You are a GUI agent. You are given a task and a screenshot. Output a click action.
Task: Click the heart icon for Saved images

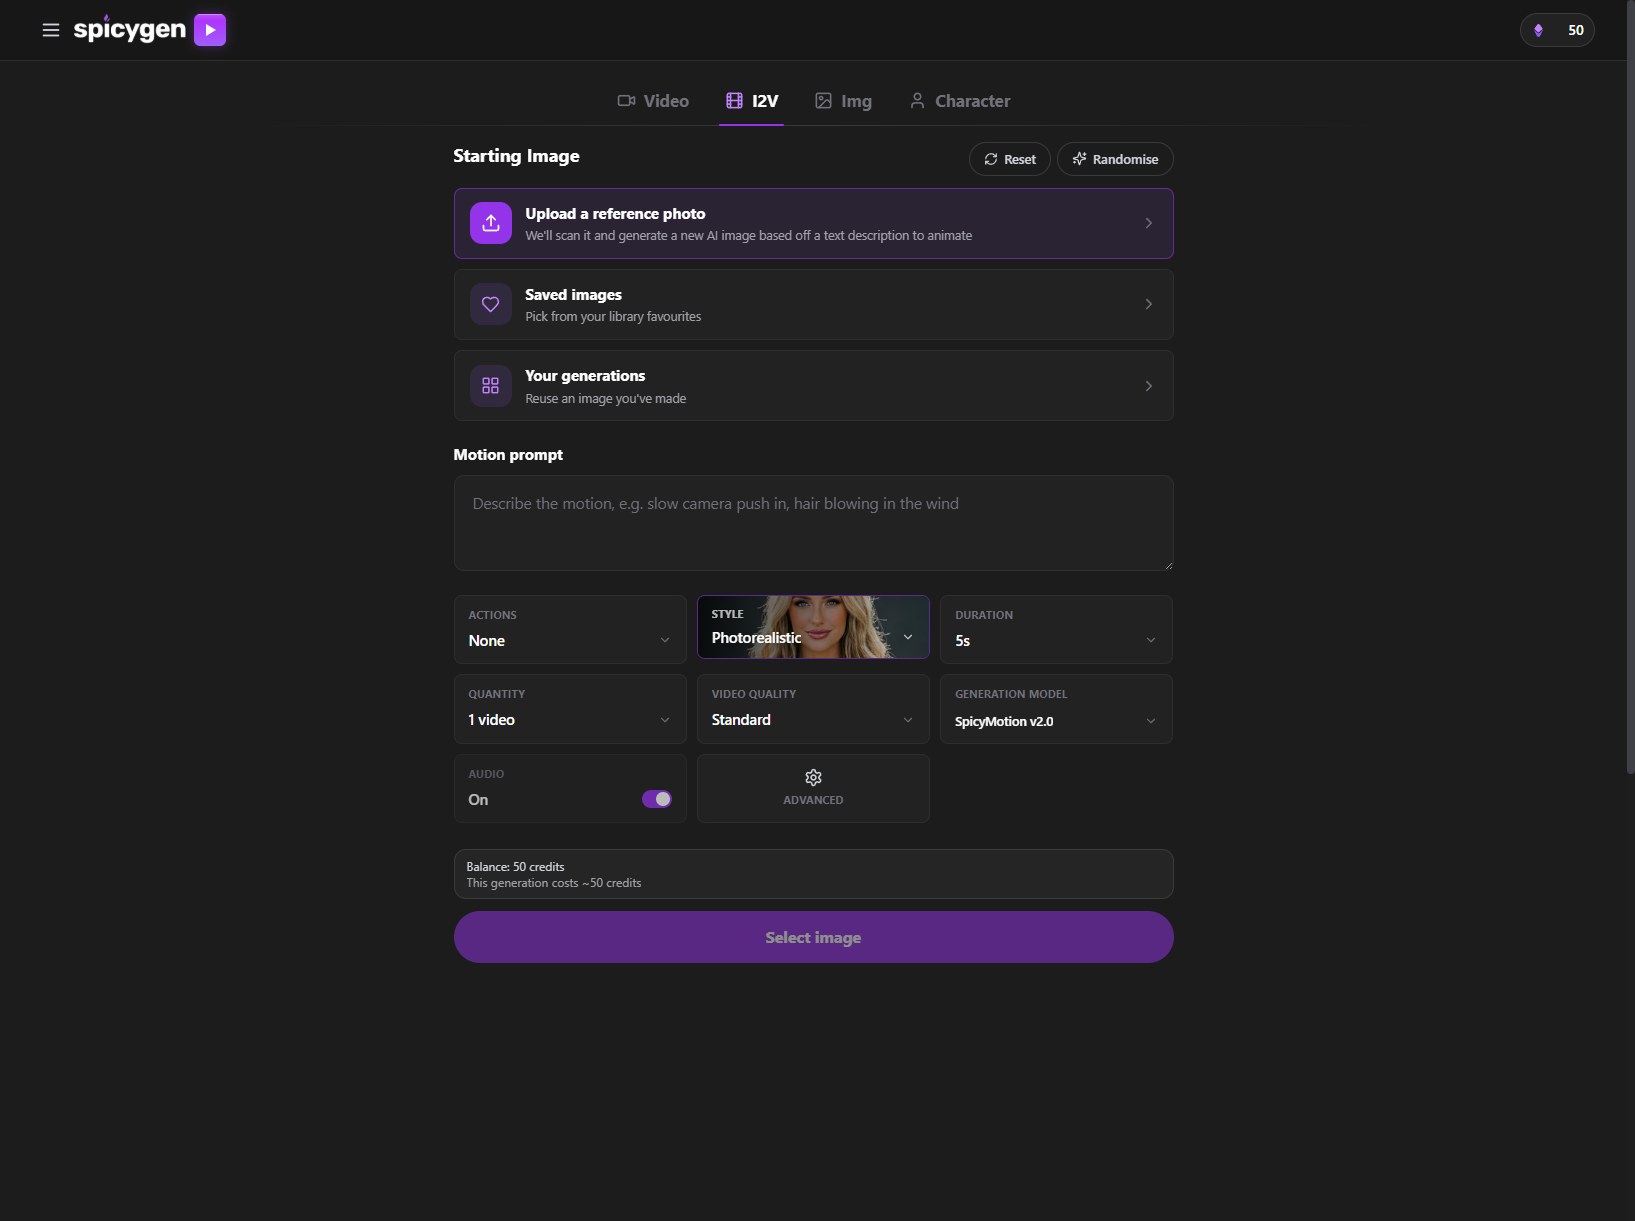pos(491,304)
